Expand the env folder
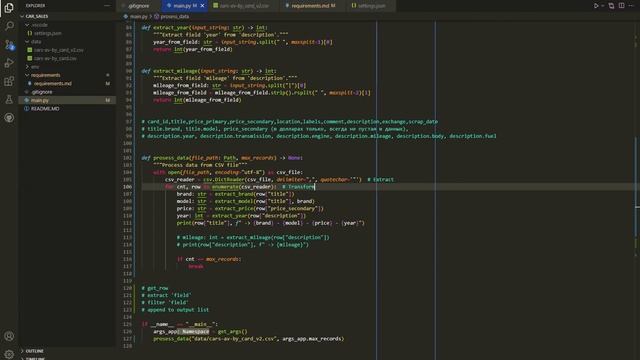640x360 pixels. pos(35,67)
